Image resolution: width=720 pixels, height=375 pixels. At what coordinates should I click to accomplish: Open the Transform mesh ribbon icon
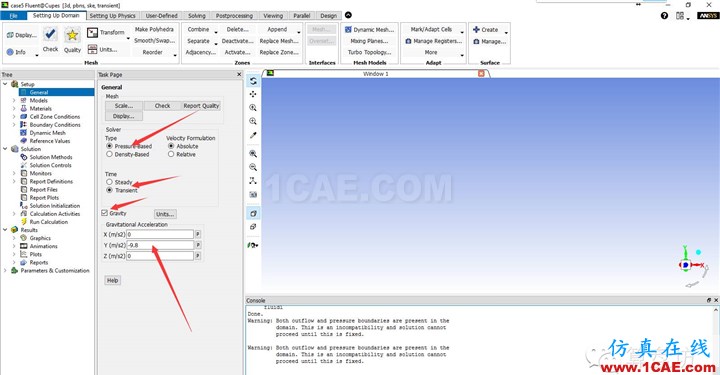92,33
